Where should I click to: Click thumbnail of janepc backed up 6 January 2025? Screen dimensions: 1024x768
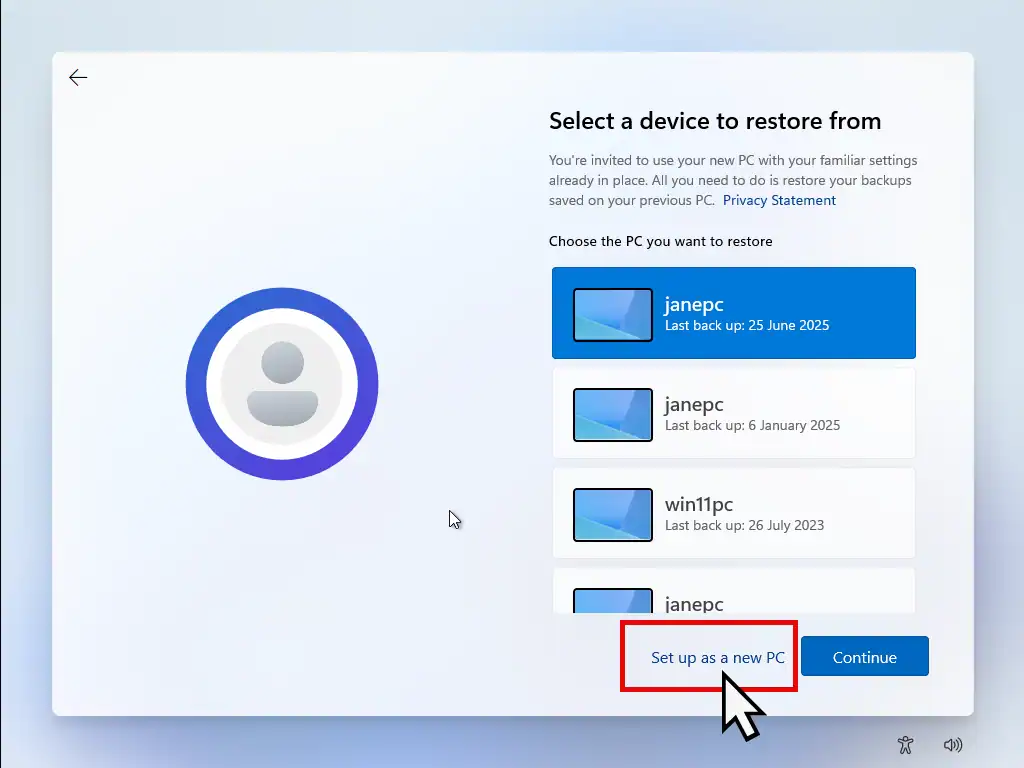[613, 414]
